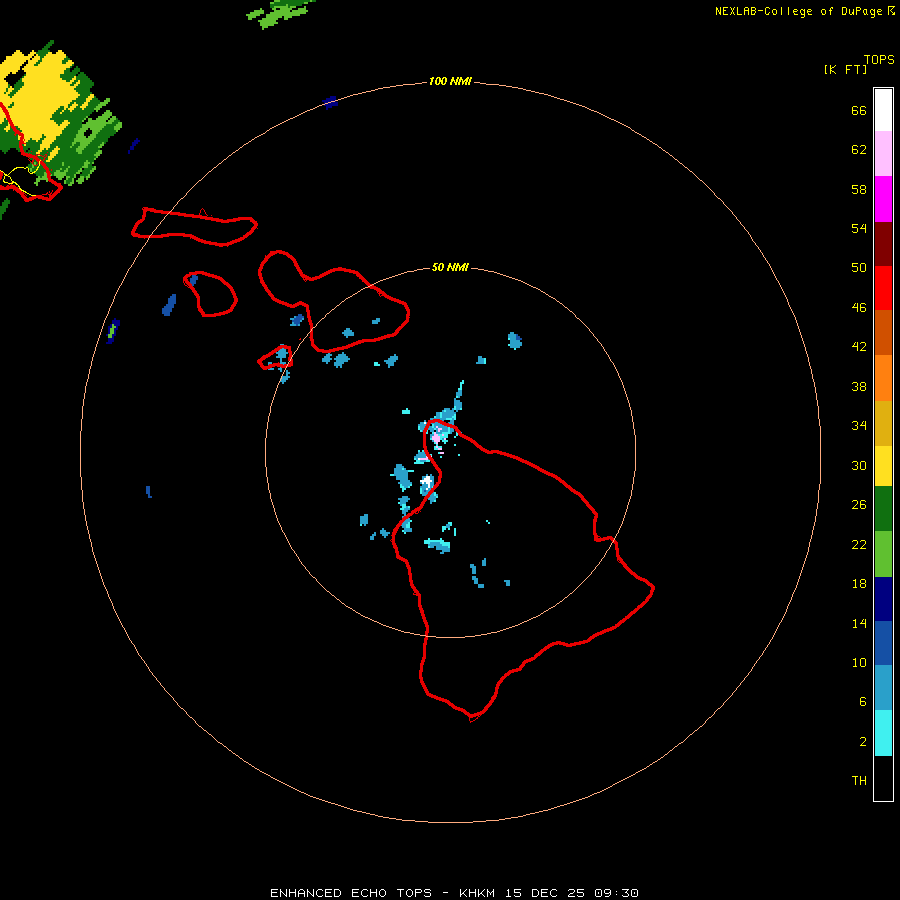
Task: Click the light steel-blue legend swatch
Action: pos(883,688)
